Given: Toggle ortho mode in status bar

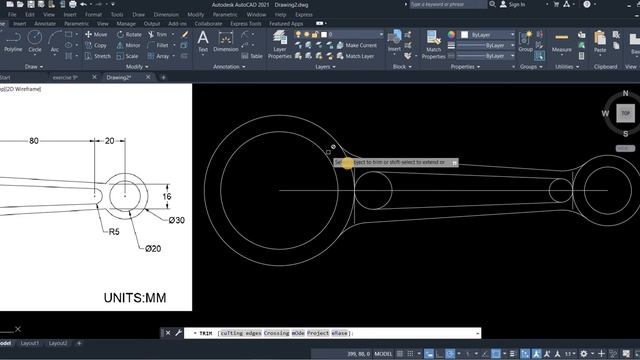Looking at the screenshot, I should pos(439,353).
